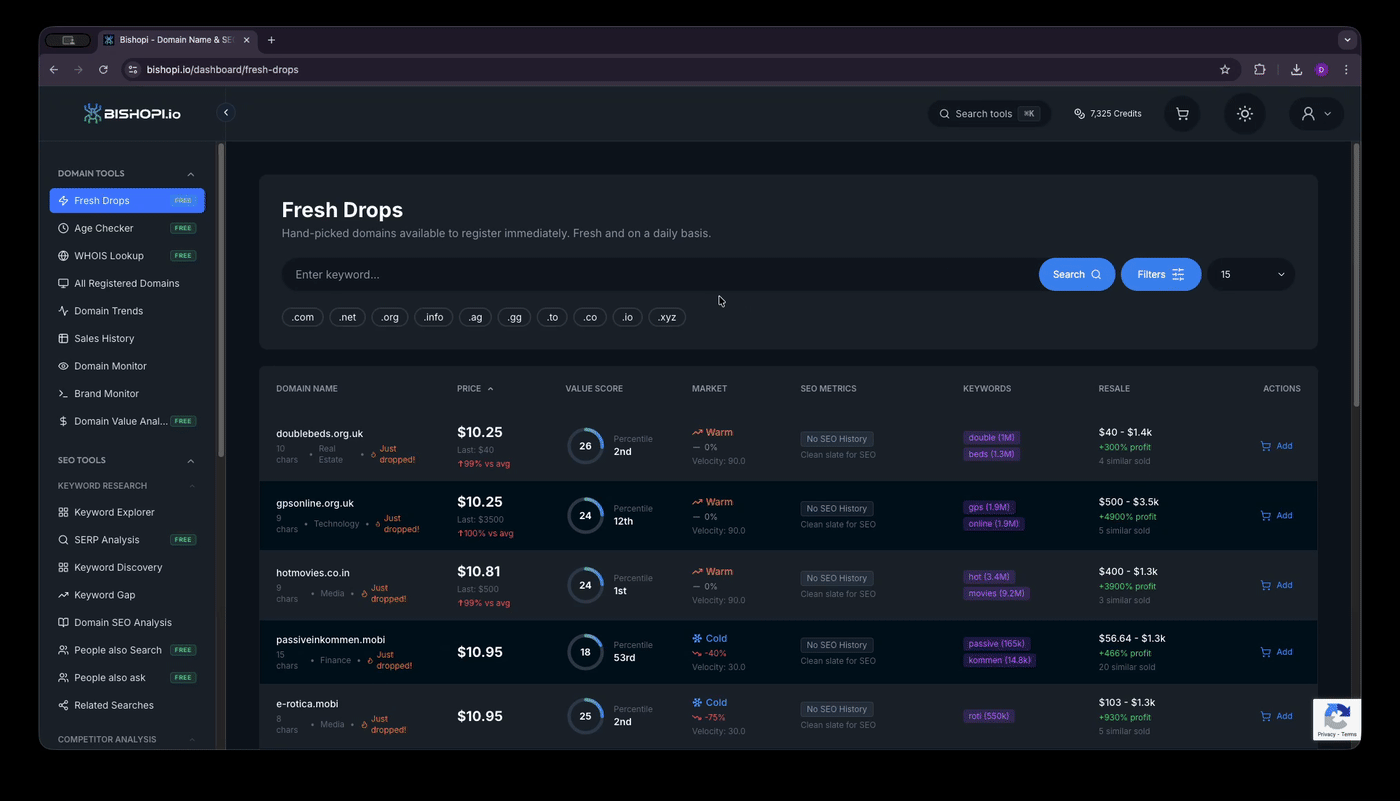Click the Price column sort header
Image resolution: width=1400 pixels, height=801 pixels.
[x=474, y=388]
